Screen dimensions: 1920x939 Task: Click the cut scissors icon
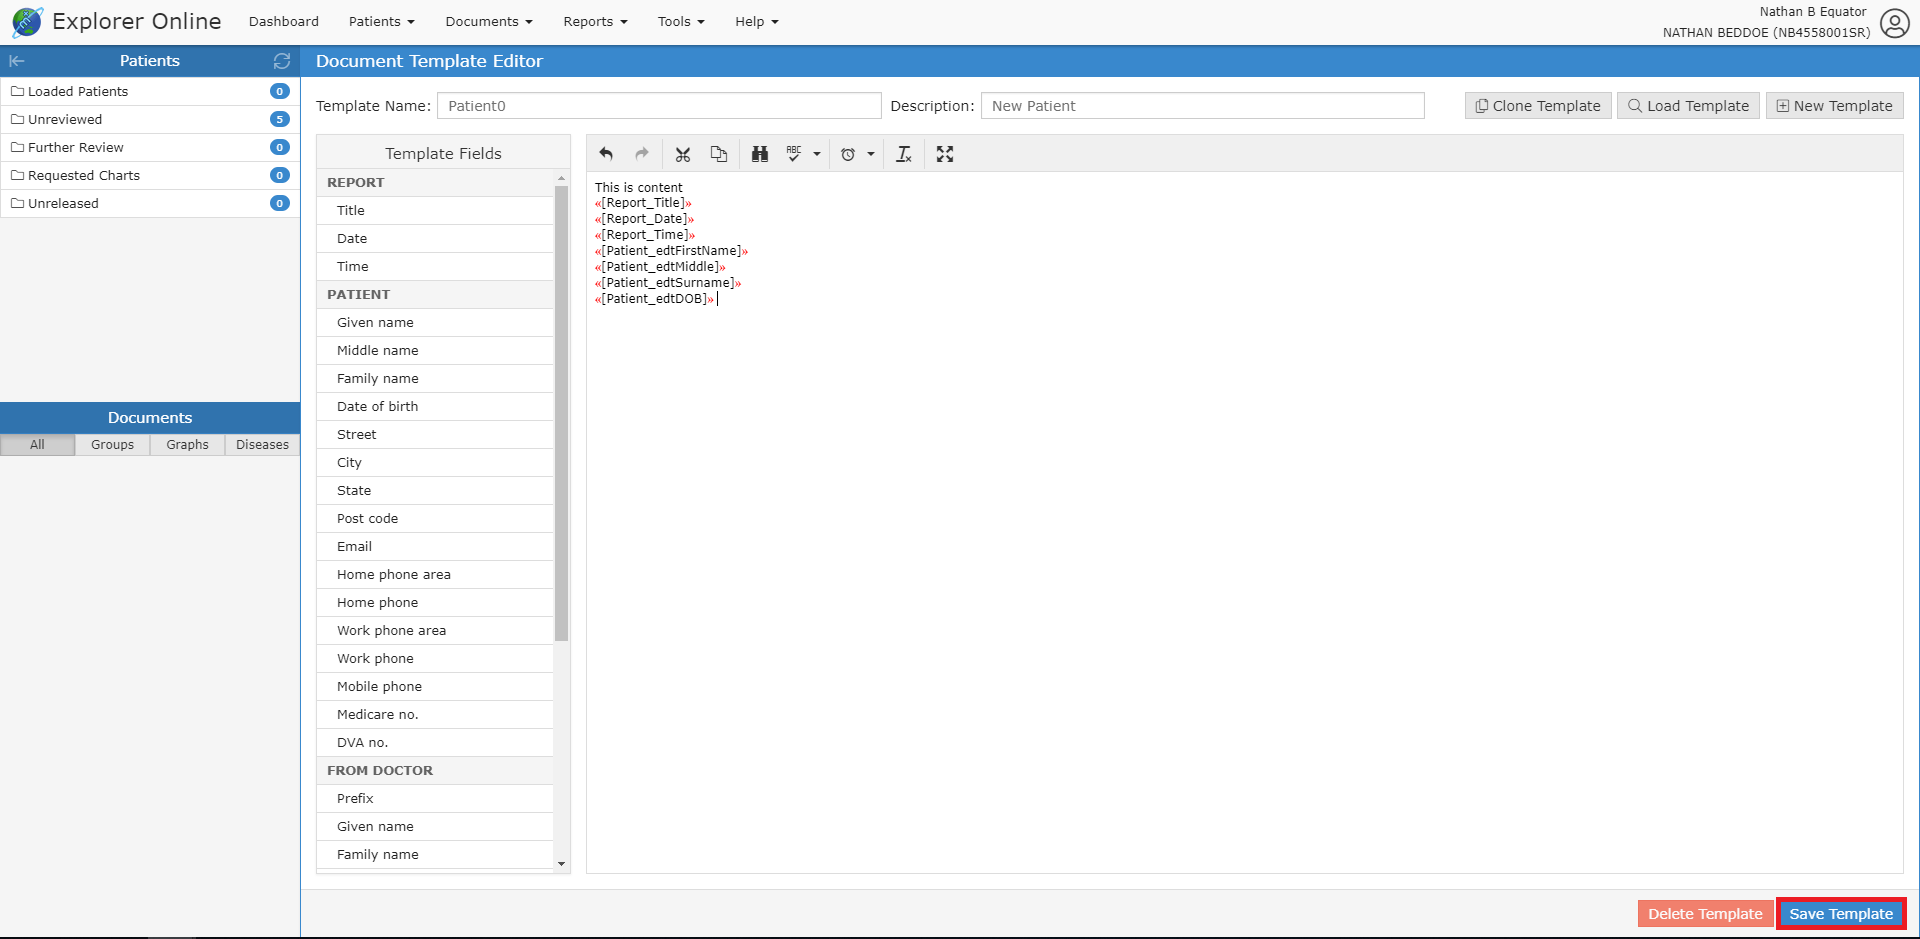tap(683, 154)
